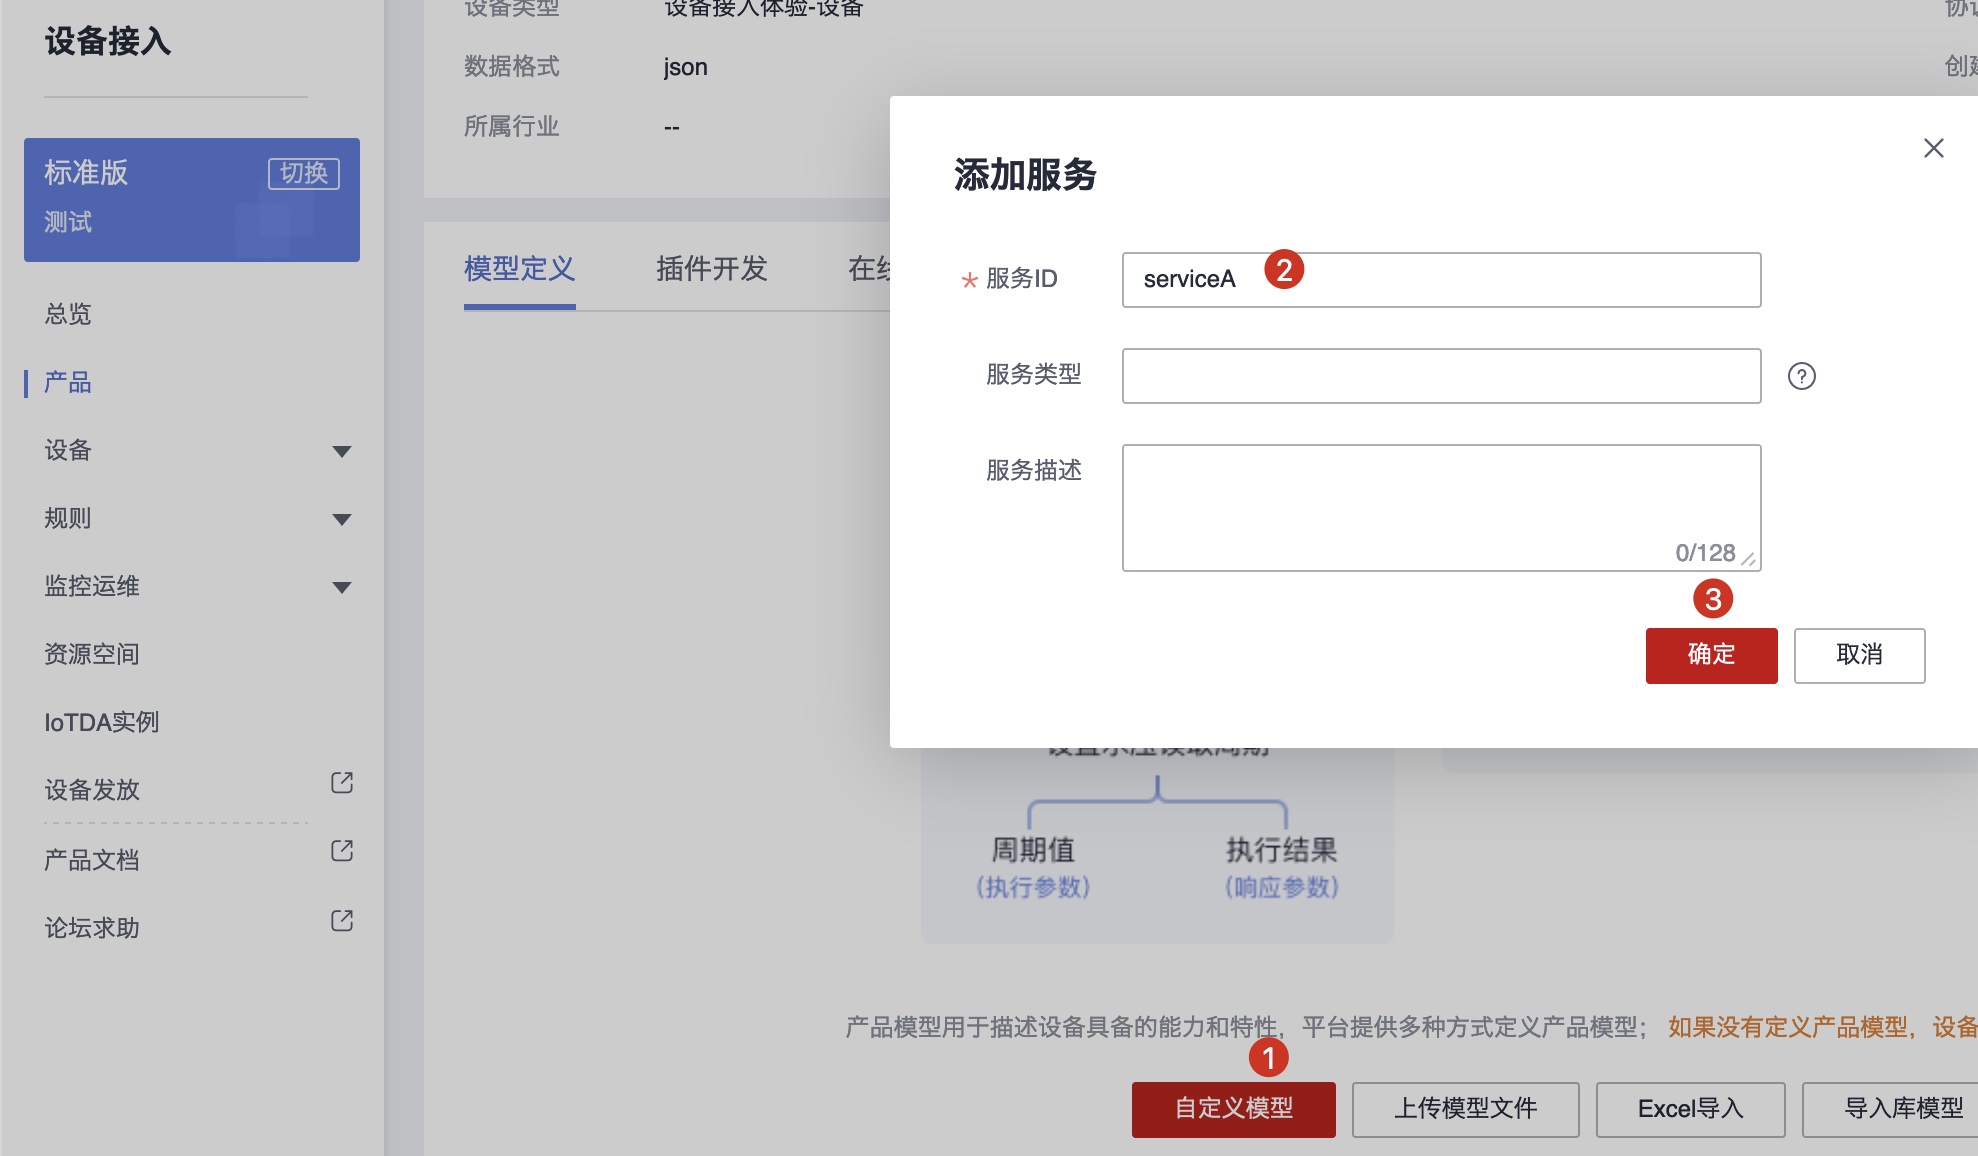Expand the 监控运维 menu arrow
This screenshot has height=1156, width=1978.
tap(342, 588)
